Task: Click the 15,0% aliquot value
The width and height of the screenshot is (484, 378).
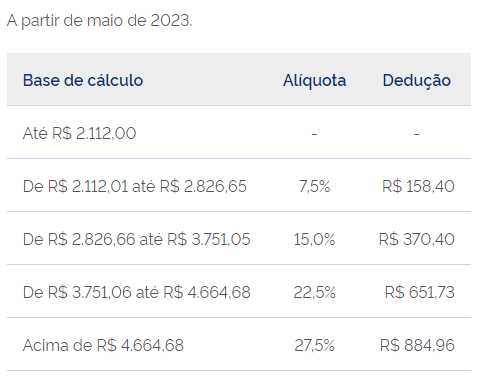Action: coord(314,239)
